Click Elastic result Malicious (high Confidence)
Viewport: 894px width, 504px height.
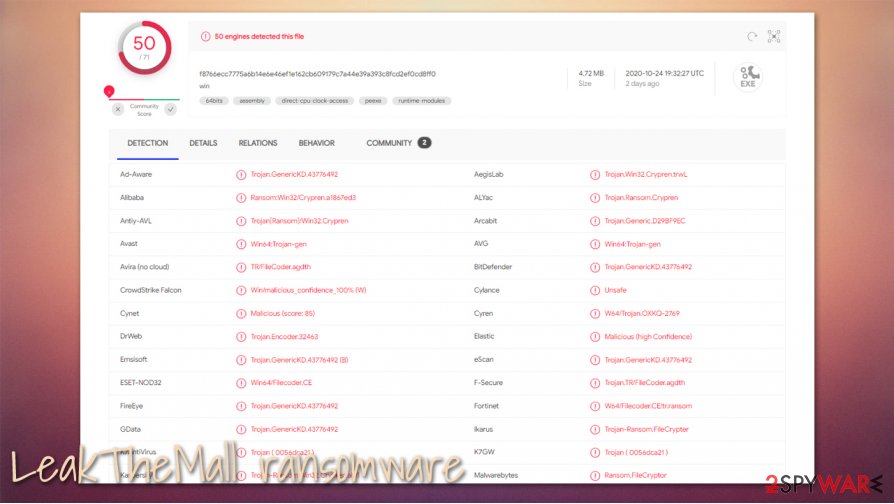click(x=648, y=336)
